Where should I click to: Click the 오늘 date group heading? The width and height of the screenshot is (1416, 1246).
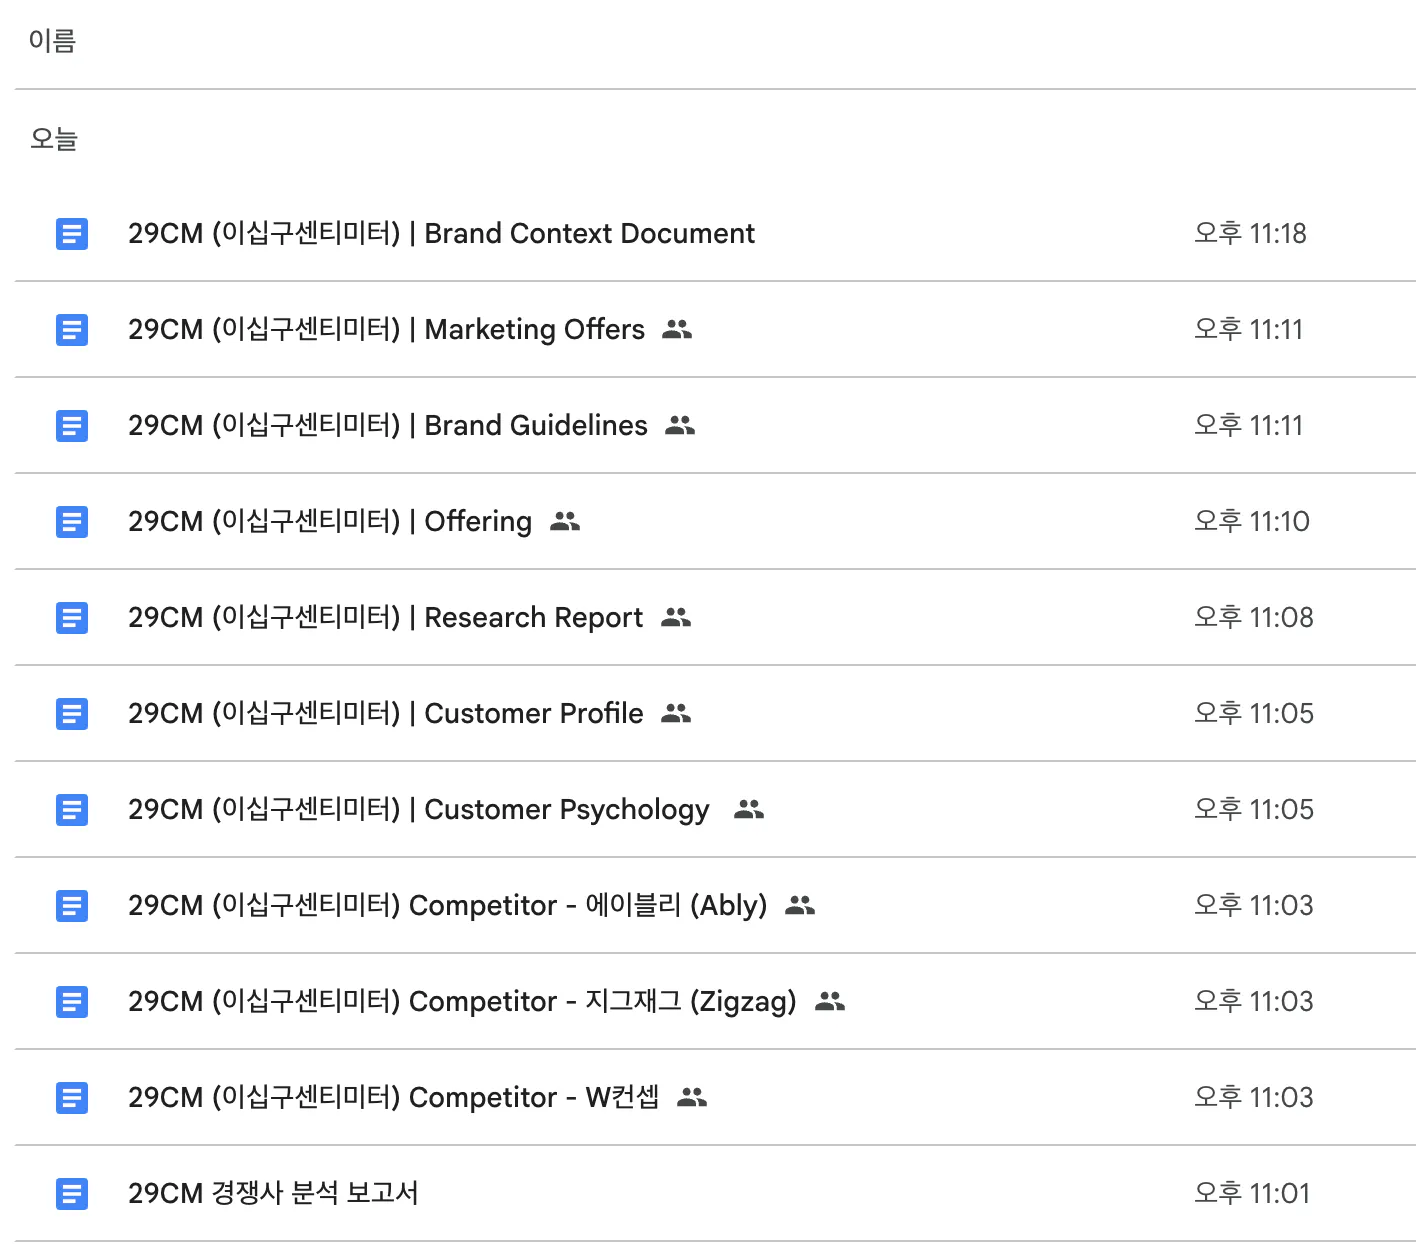(54, 139)
